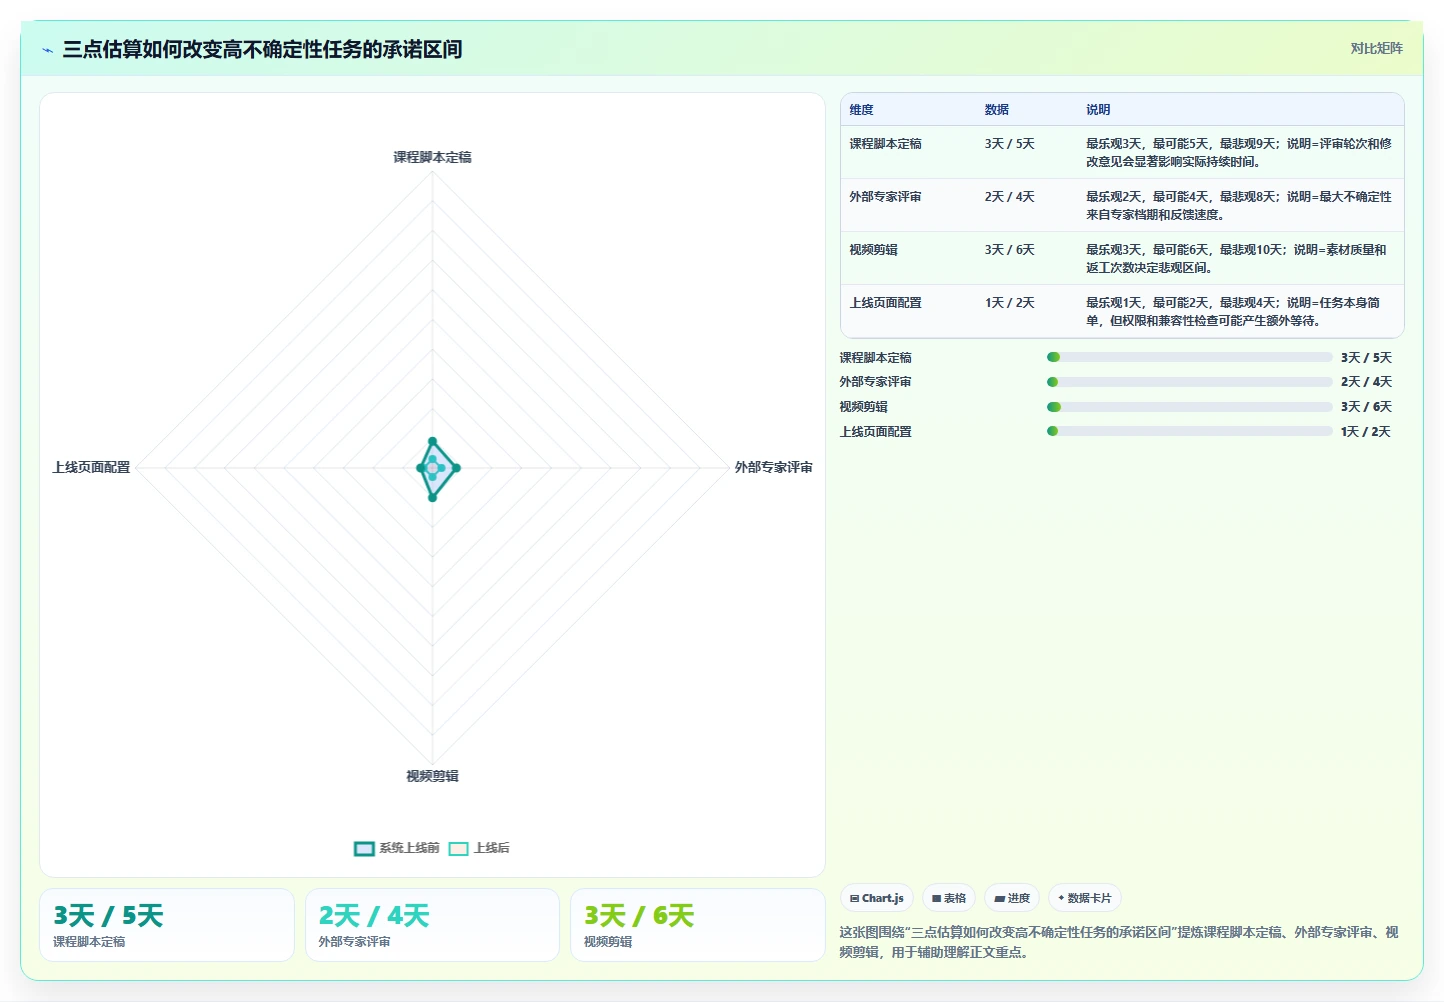Click the 视频剪辑 progress list label

[863, 407]
